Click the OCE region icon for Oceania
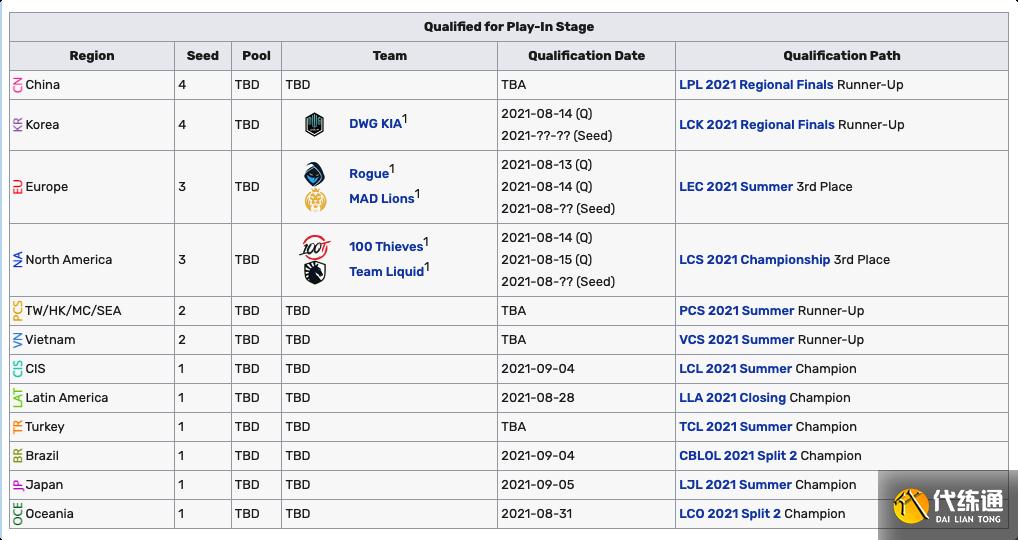1018x540 pixels. coord(18,514)
